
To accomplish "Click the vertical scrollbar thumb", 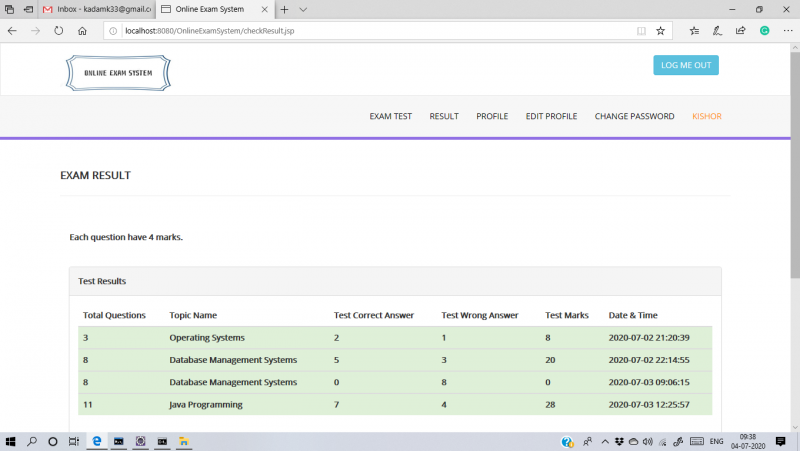I will click(x=795, y=165).
